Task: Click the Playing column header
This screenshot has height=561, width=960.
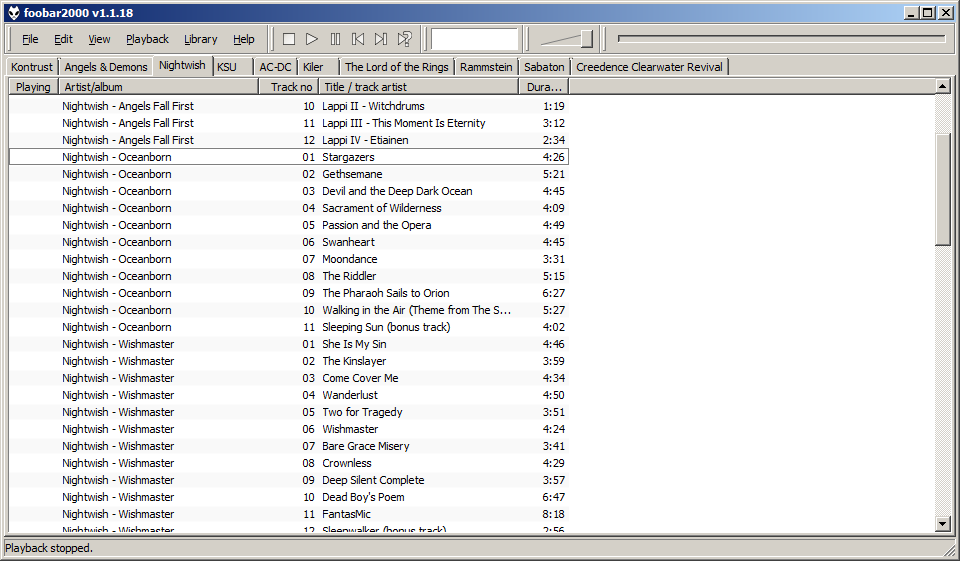Action: [33, 87]
